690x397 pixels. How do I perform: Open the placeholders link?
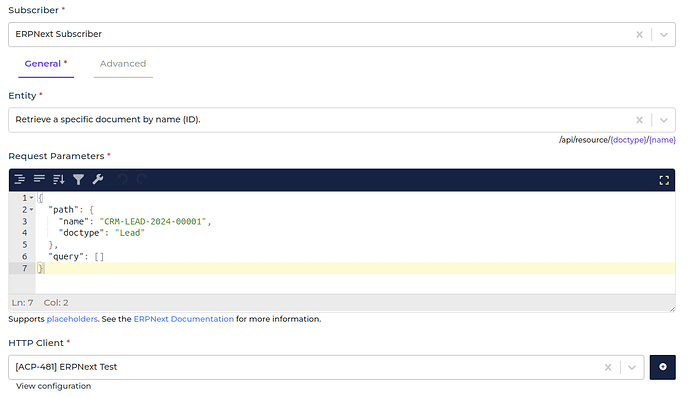pyautogui.click(x=72, y=319)
